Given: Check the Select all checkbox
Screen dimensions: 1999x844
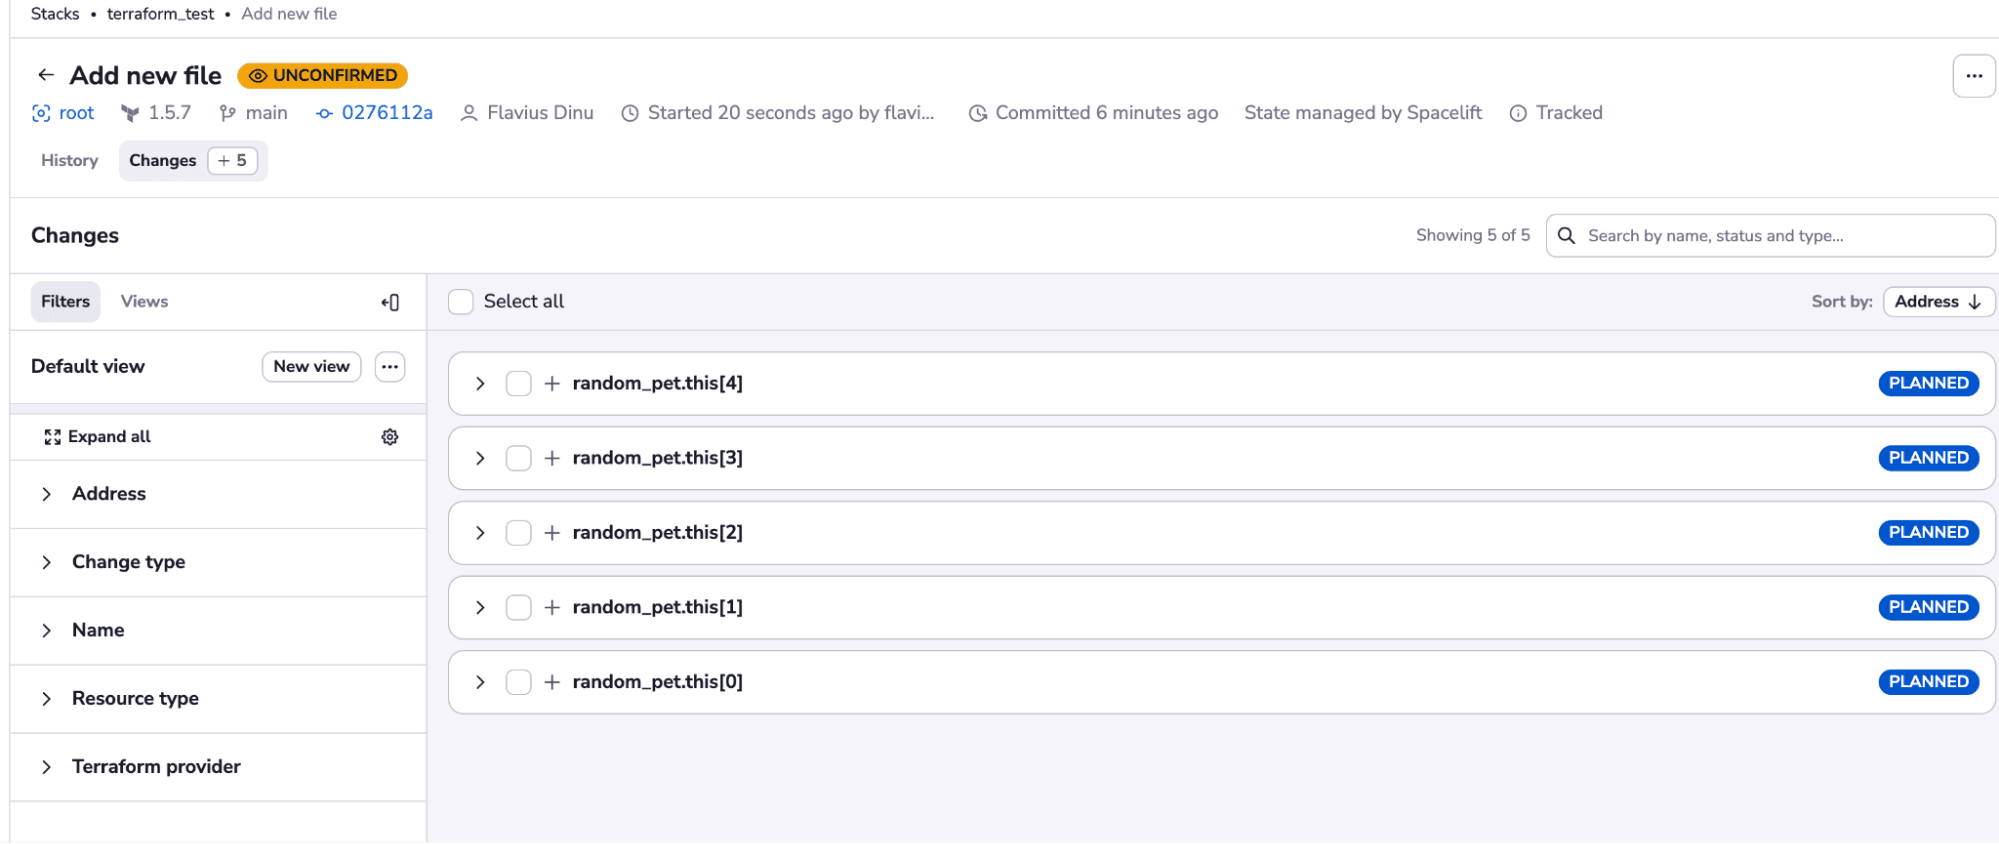Looking at the screenshot, I should coord(461,302).
